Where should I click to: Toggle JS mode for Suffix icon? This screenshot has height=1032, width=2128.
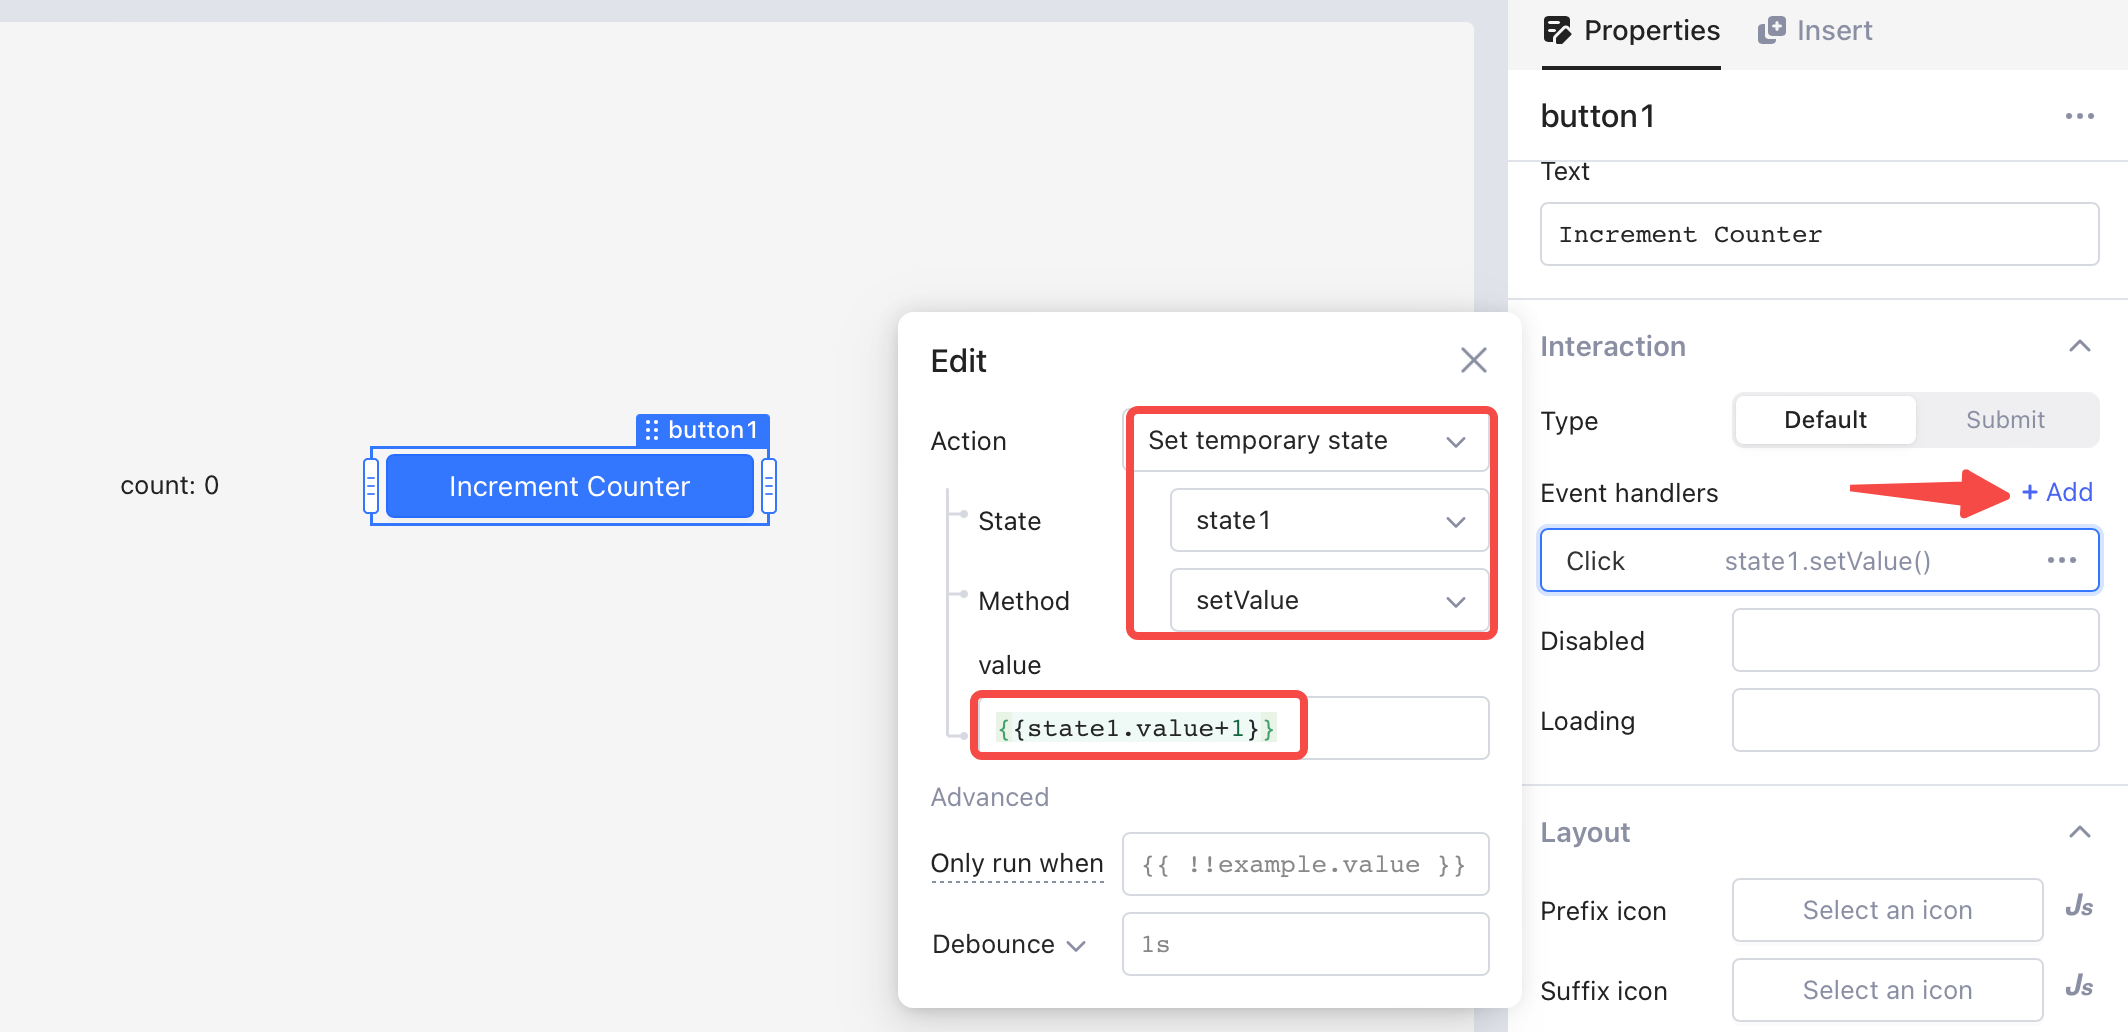[2078, 988]
